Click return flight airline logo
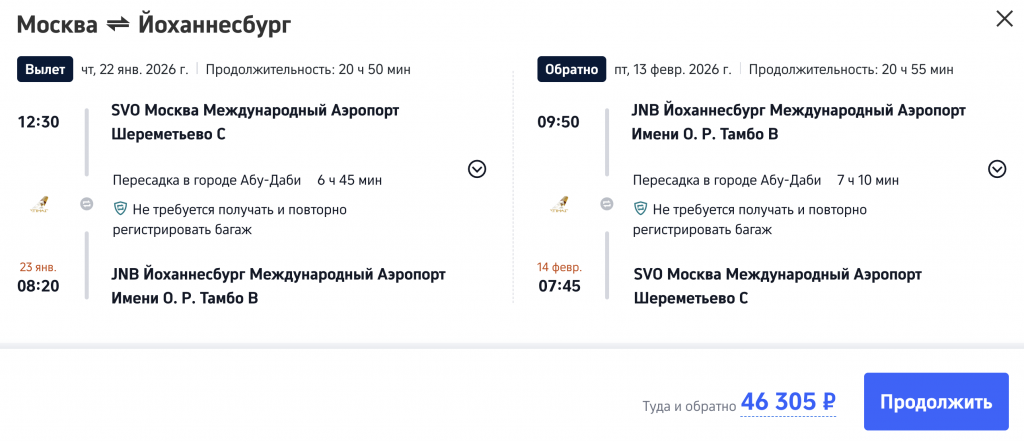 coord(558,205)
